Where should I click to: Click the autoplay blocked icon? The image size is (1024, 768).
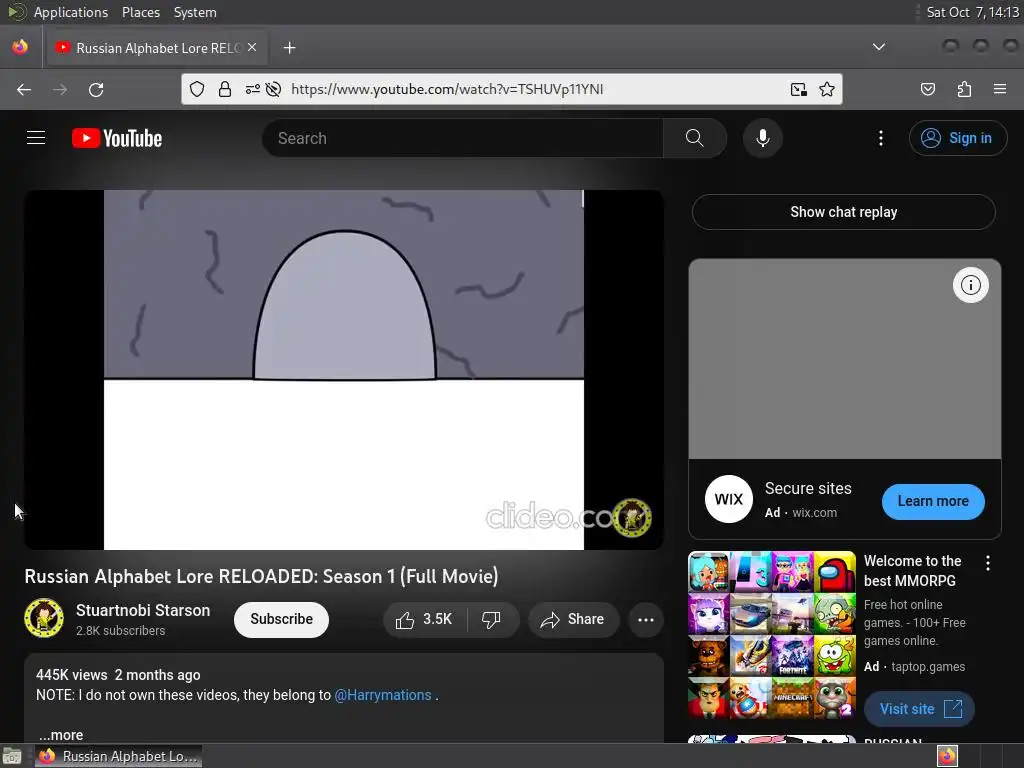click(x=274, y=89)
